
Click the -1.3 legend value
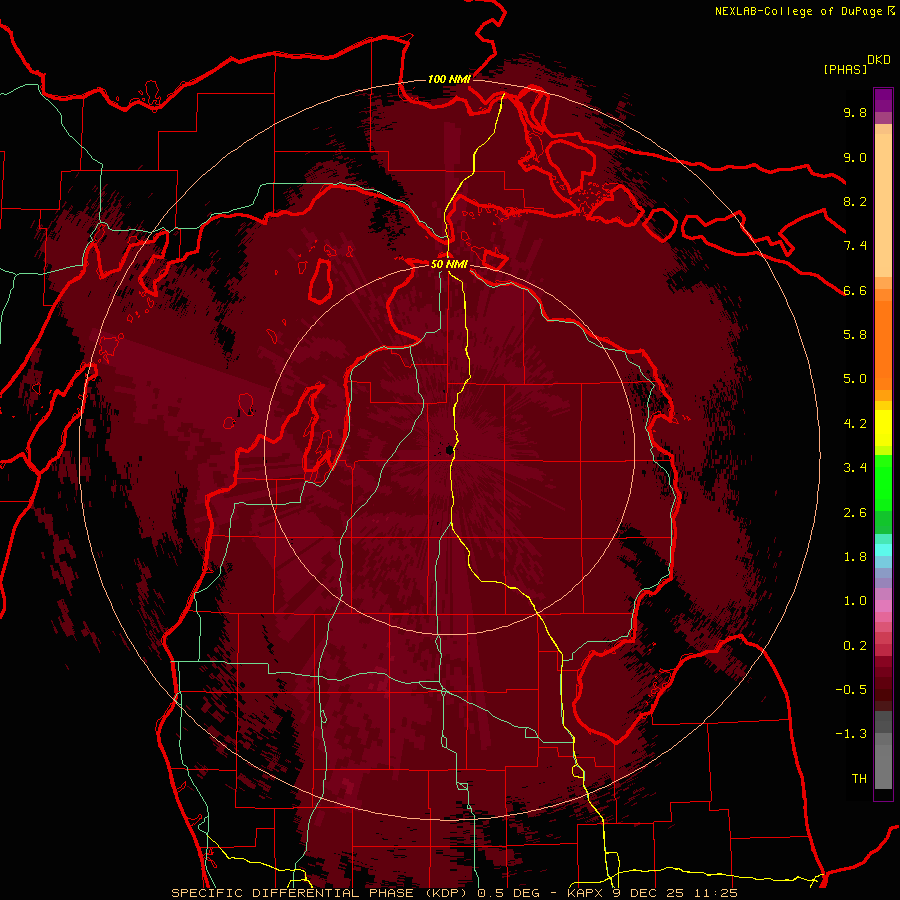[851, 734]
